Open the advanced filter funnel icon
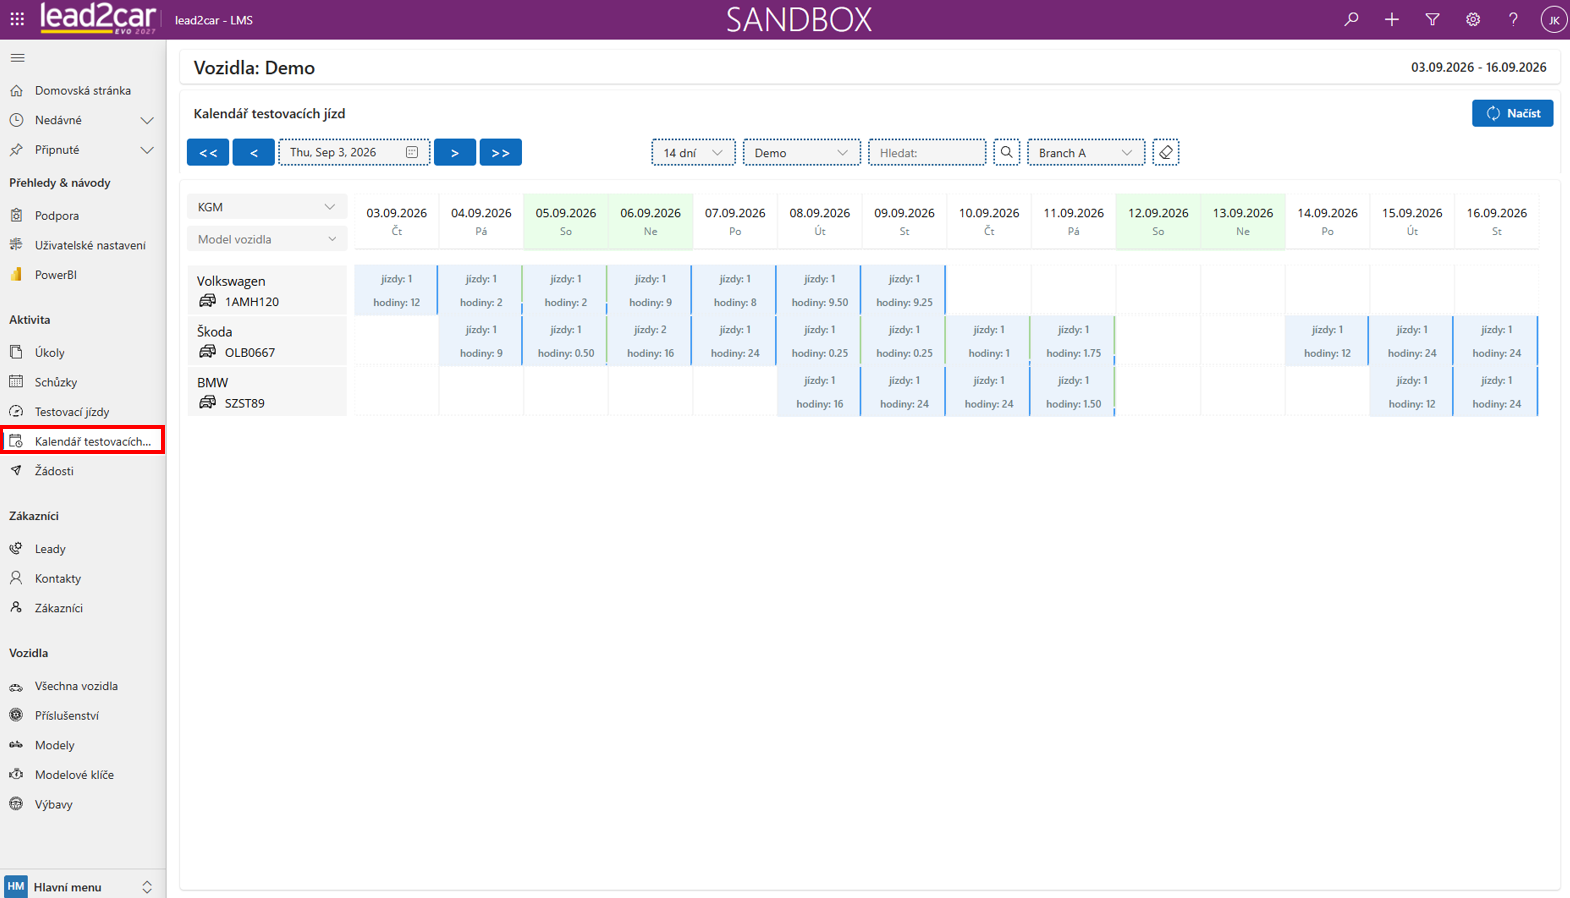This screenshot has height=898, width=1570. [1432, 19]
